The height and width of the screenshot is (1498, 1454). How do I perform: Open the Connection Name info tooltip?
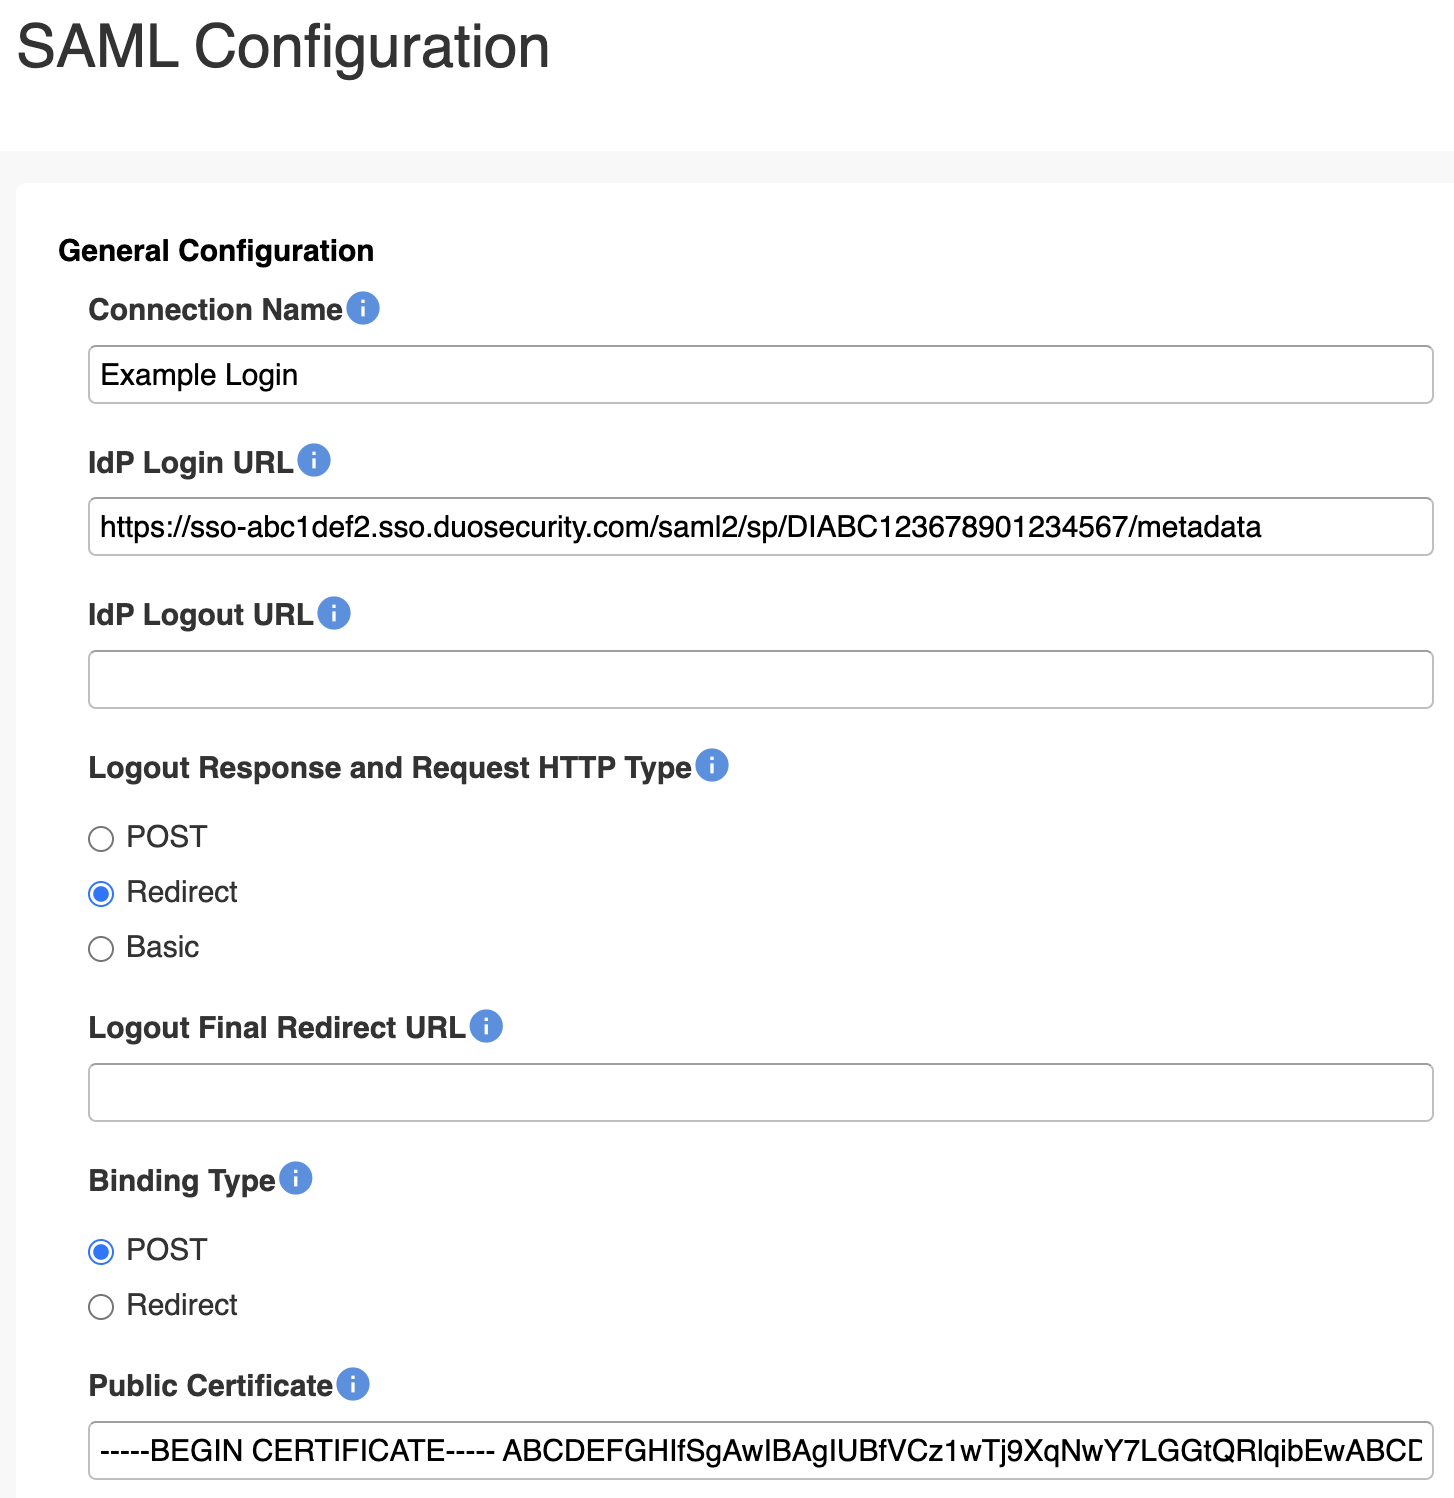click(x=365, y=309)
